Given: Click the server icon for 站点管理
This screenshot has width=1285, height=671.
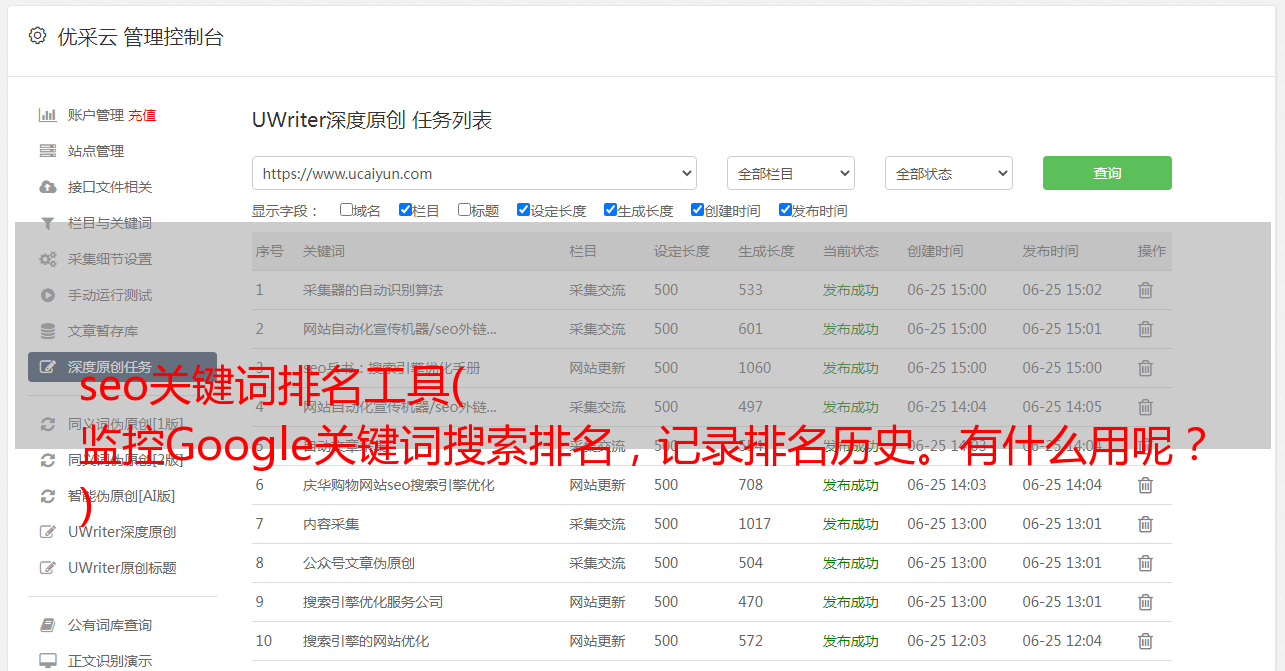Looking at the screenshot, I should click(47, 151).
